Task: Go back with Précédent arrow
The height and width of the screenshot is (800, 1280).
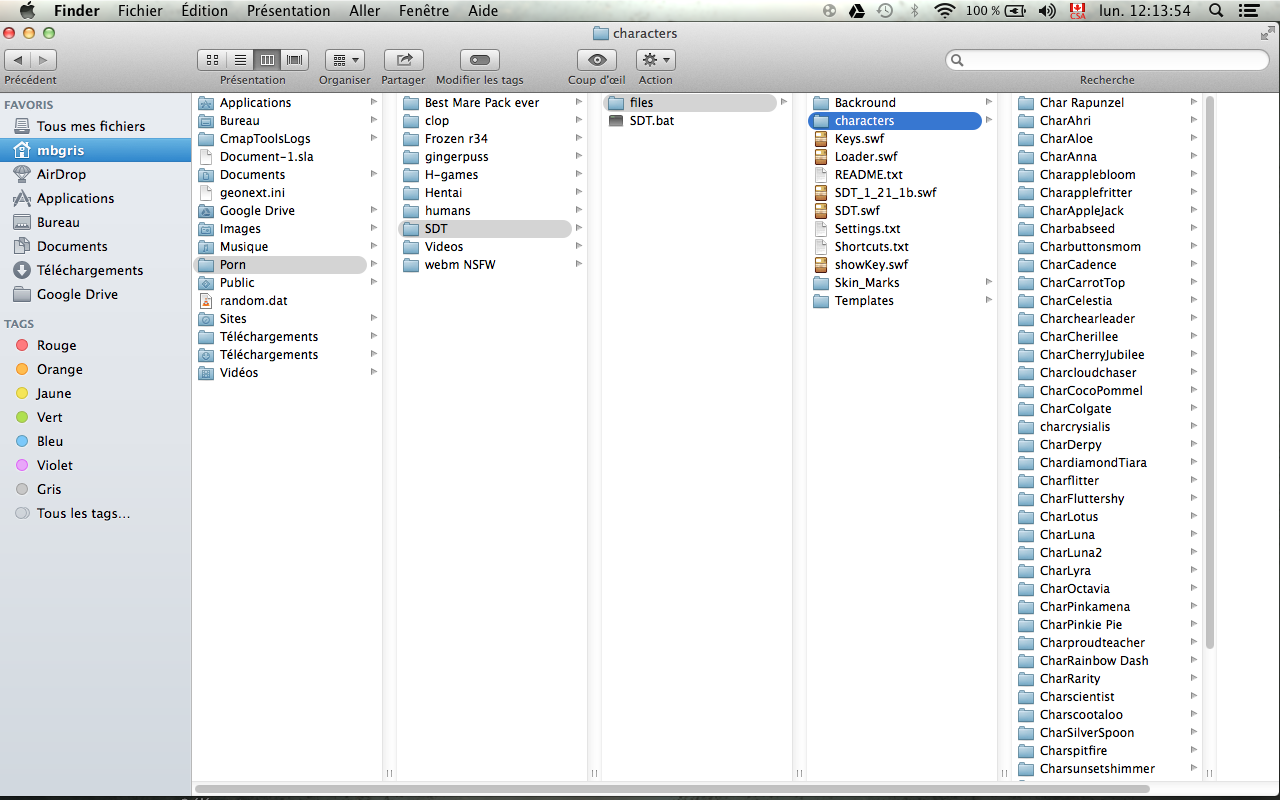Action: 18,60
